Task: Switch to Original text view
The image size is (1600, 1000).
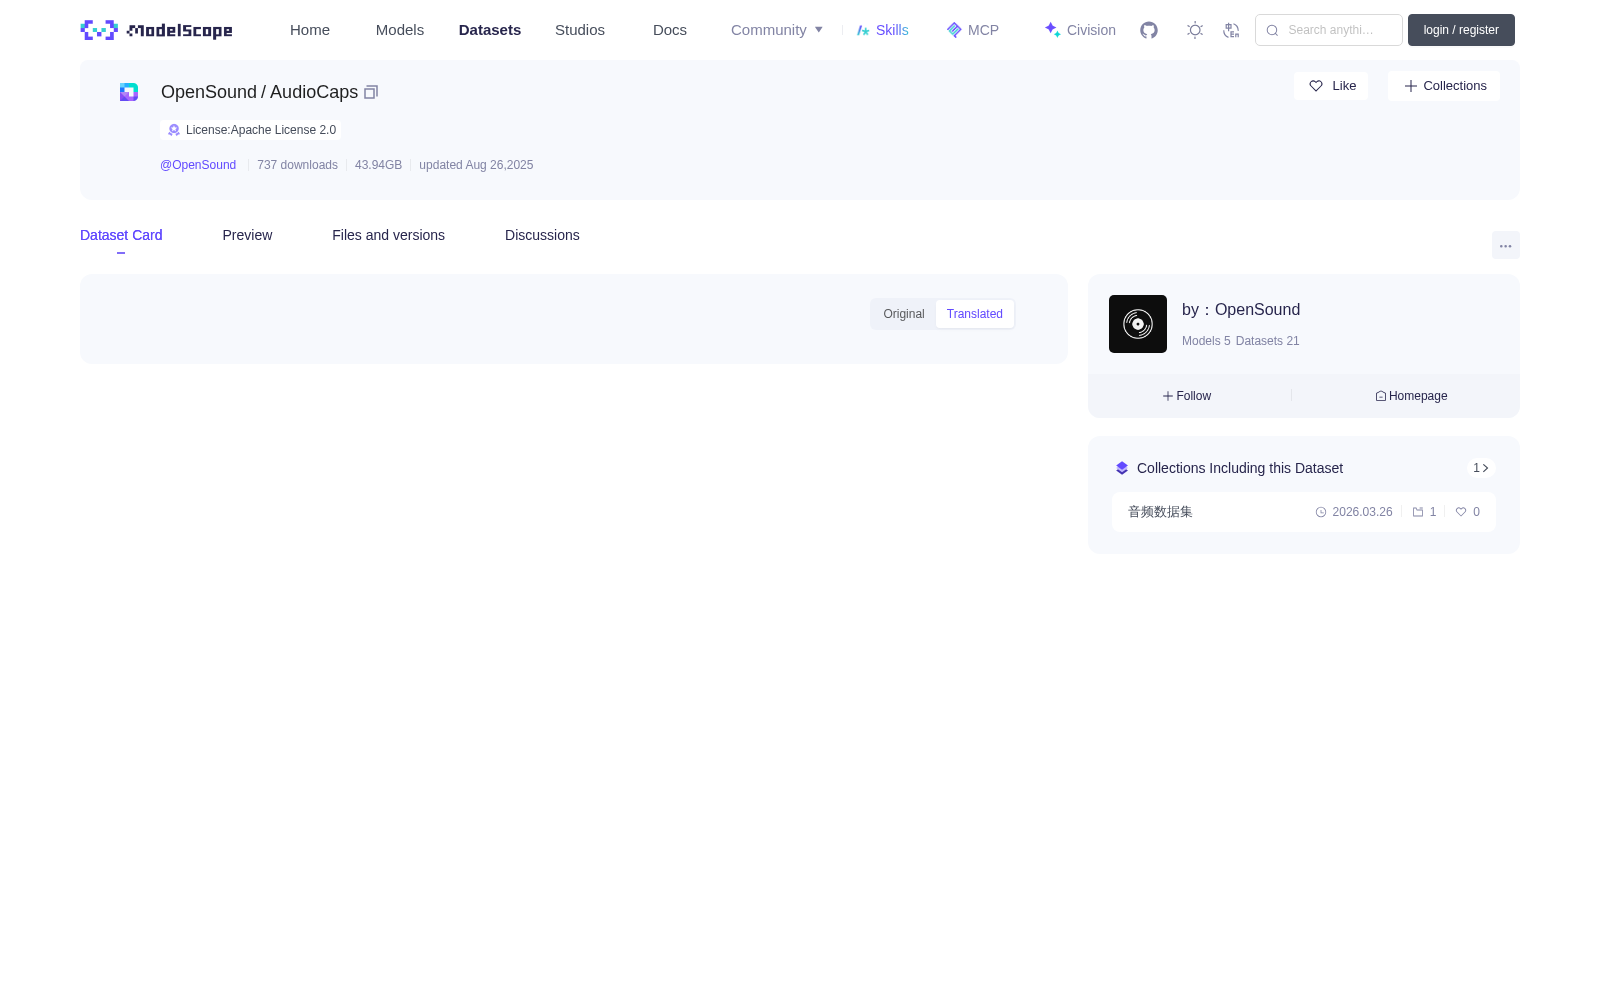Action: [x=904, y=314]
